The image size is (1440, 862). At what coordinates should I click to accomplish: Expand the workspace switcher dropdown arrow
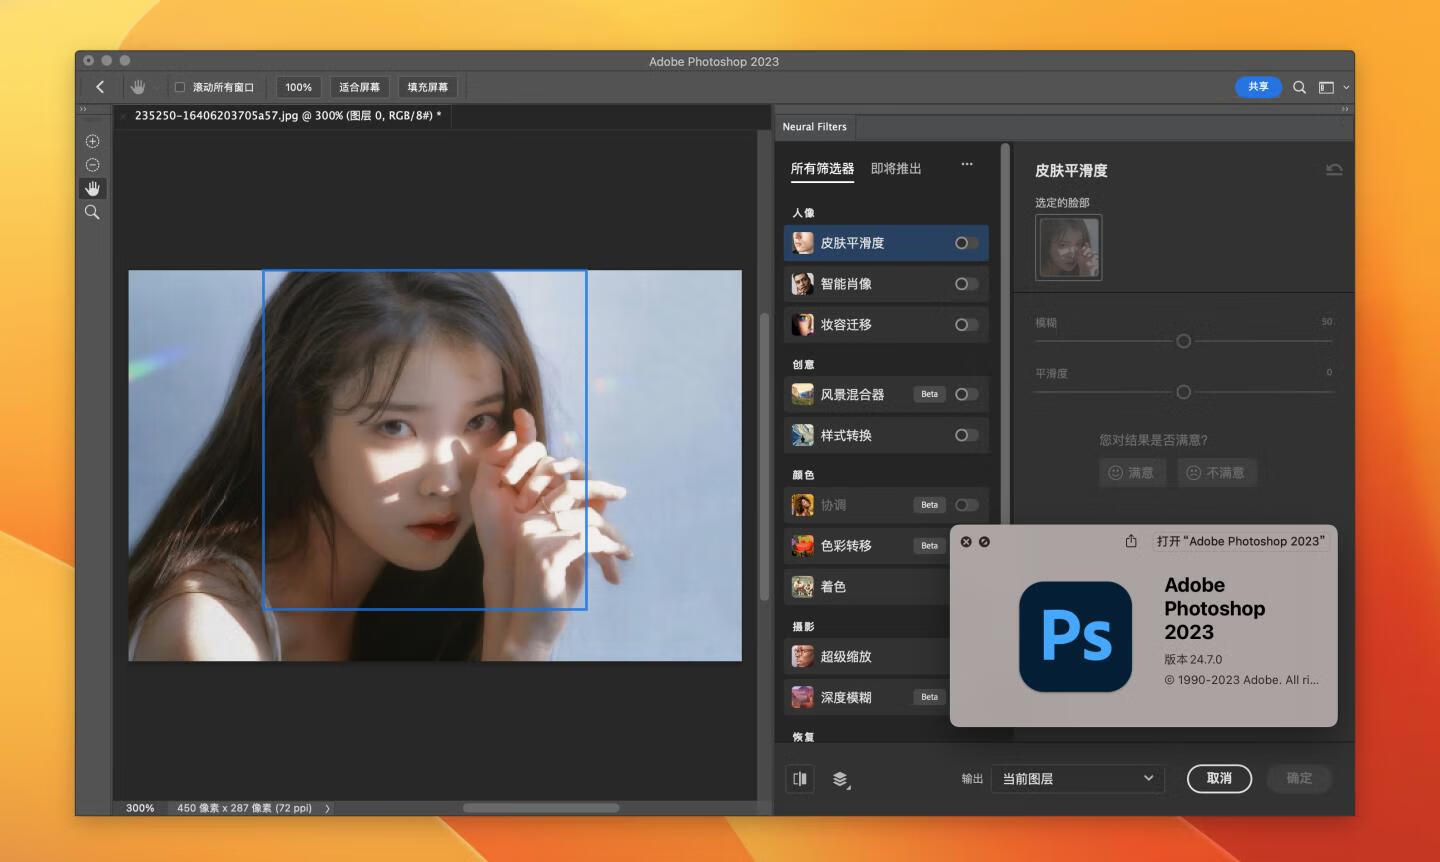tap(1346, 88)
